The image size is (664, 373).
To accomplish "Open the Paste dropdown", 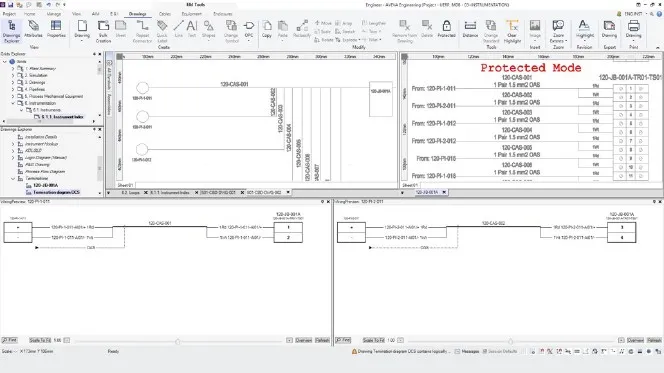I will pos(282,40).
